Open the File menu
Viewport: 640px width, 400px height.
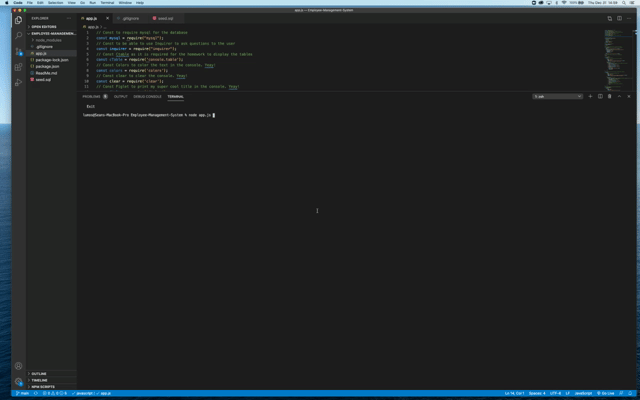point(30,2)
